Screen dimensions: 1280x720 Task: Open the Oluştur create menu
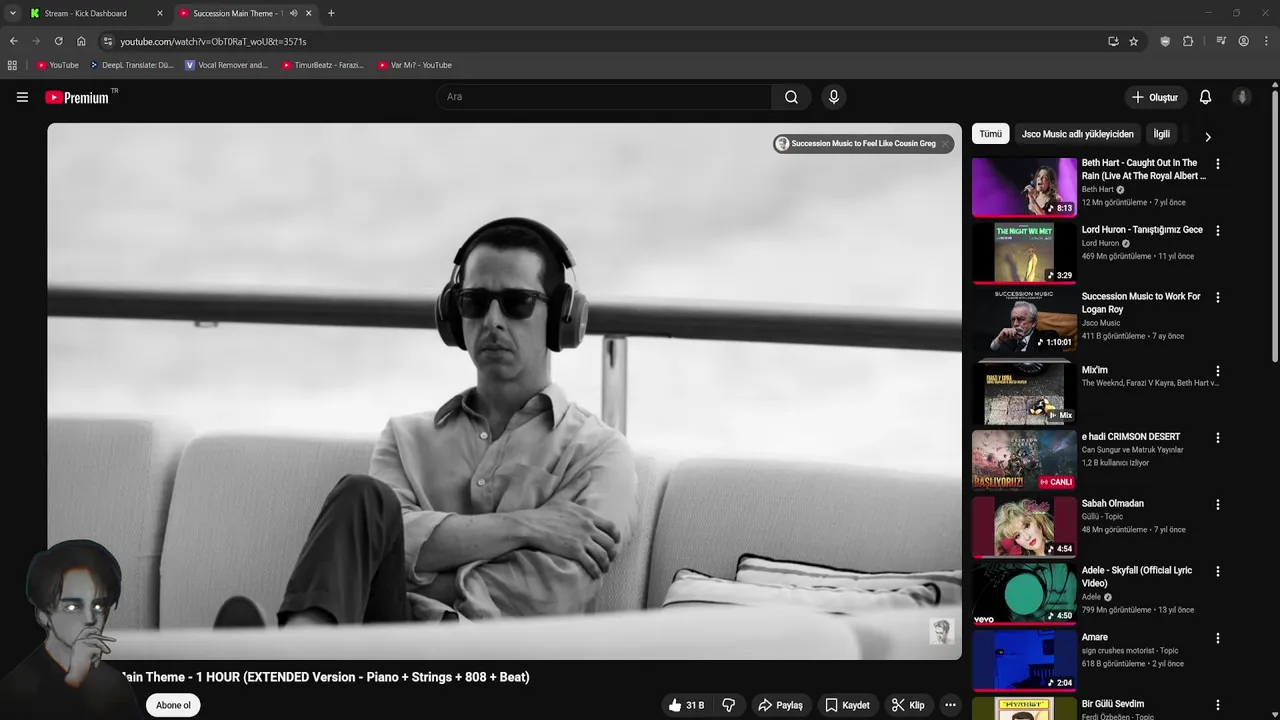pyautogui.click(x=1154, y=97)
